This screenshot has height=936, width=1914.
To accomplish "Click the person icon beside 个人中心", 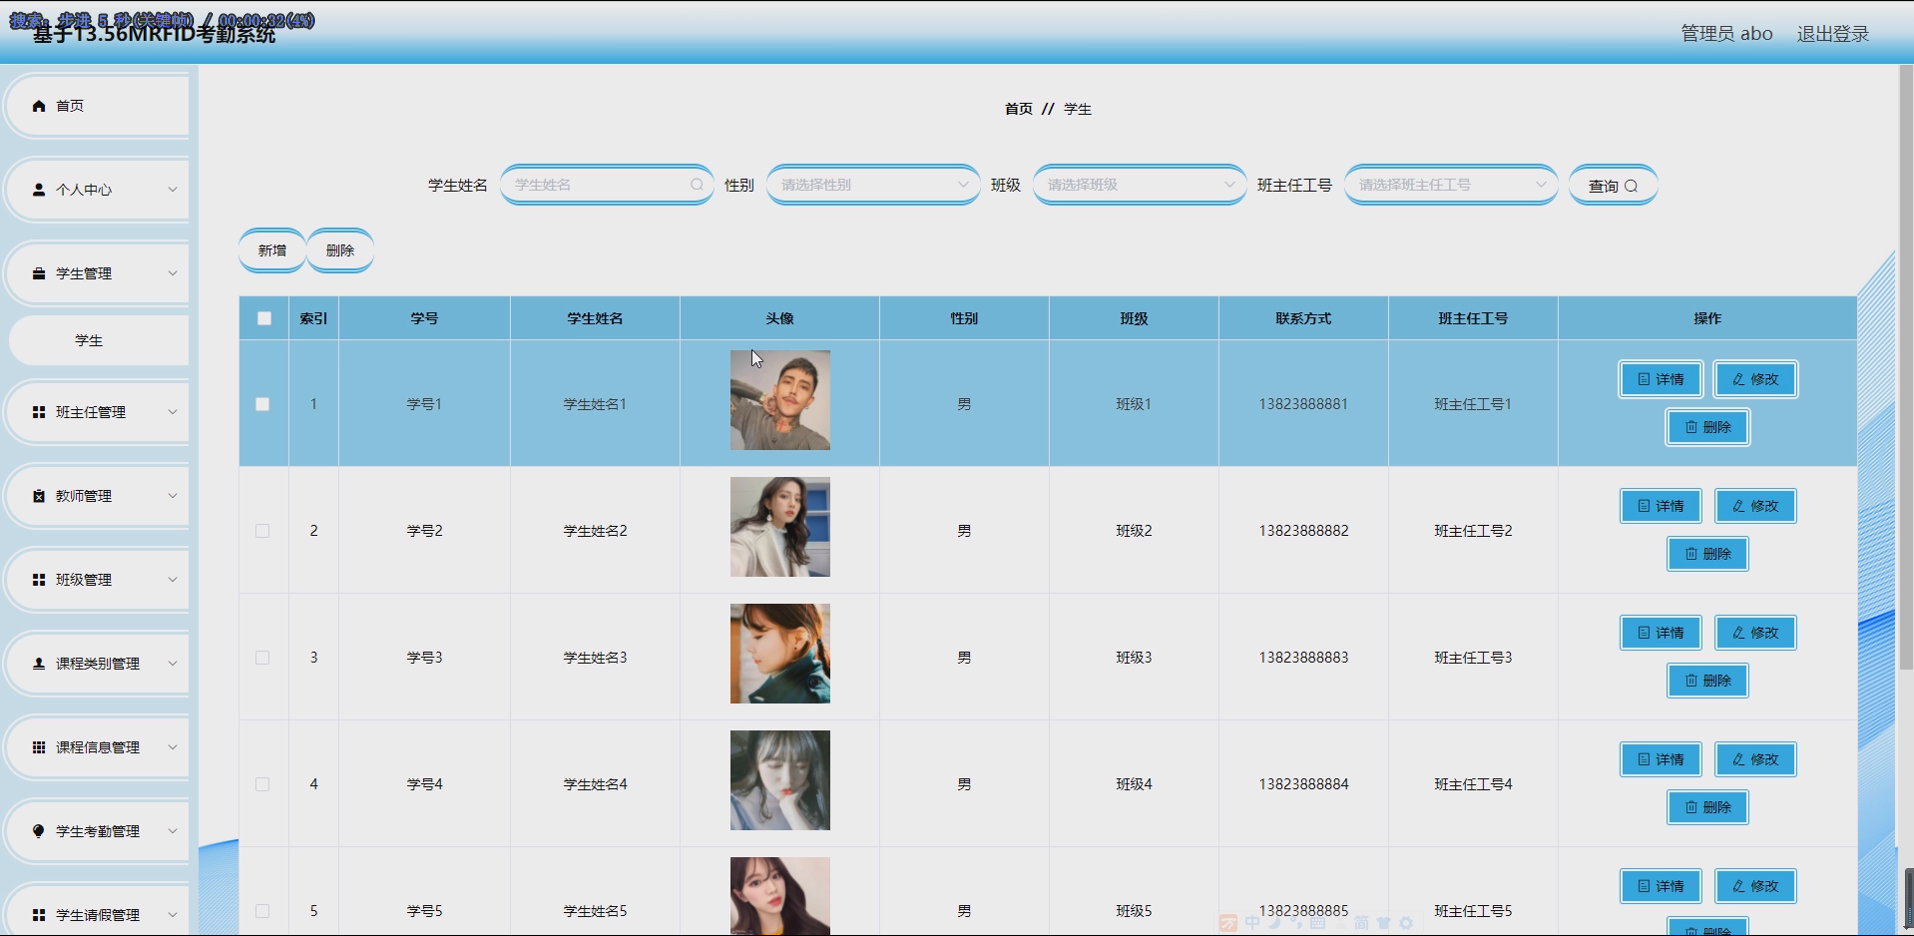I will [x=39, y=190].
